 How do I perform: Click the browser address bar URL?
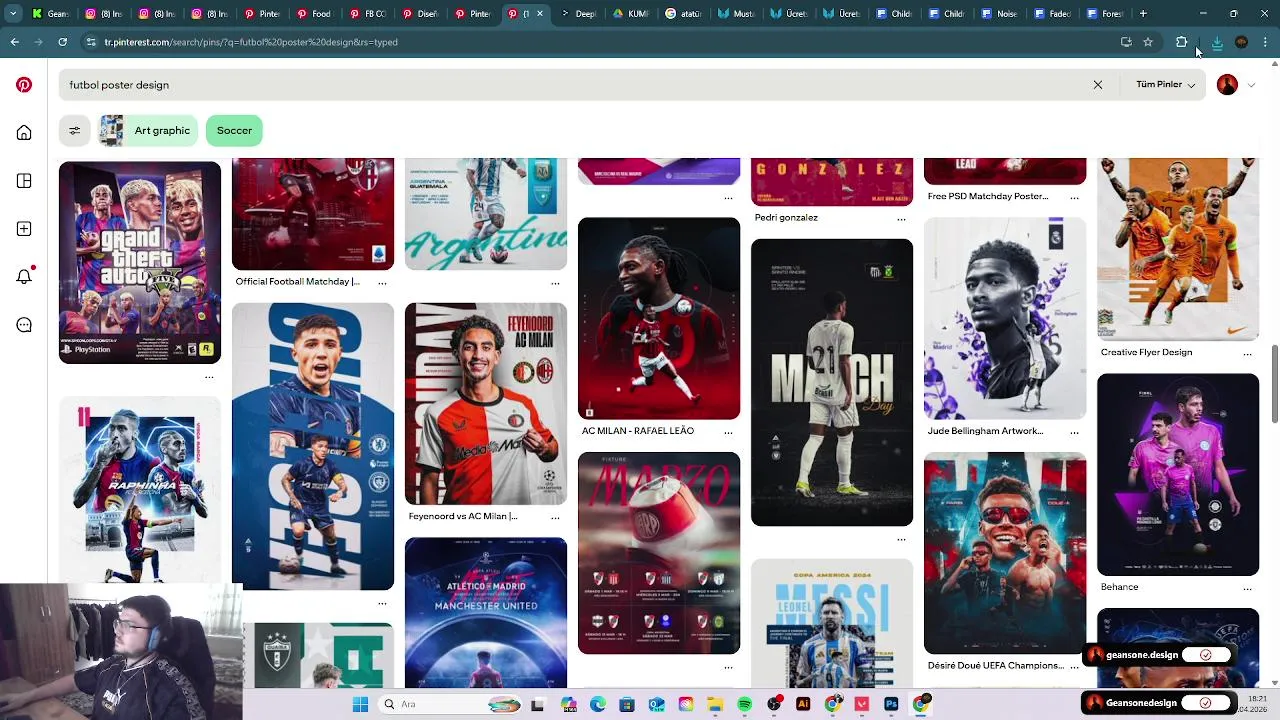(251, 42)
